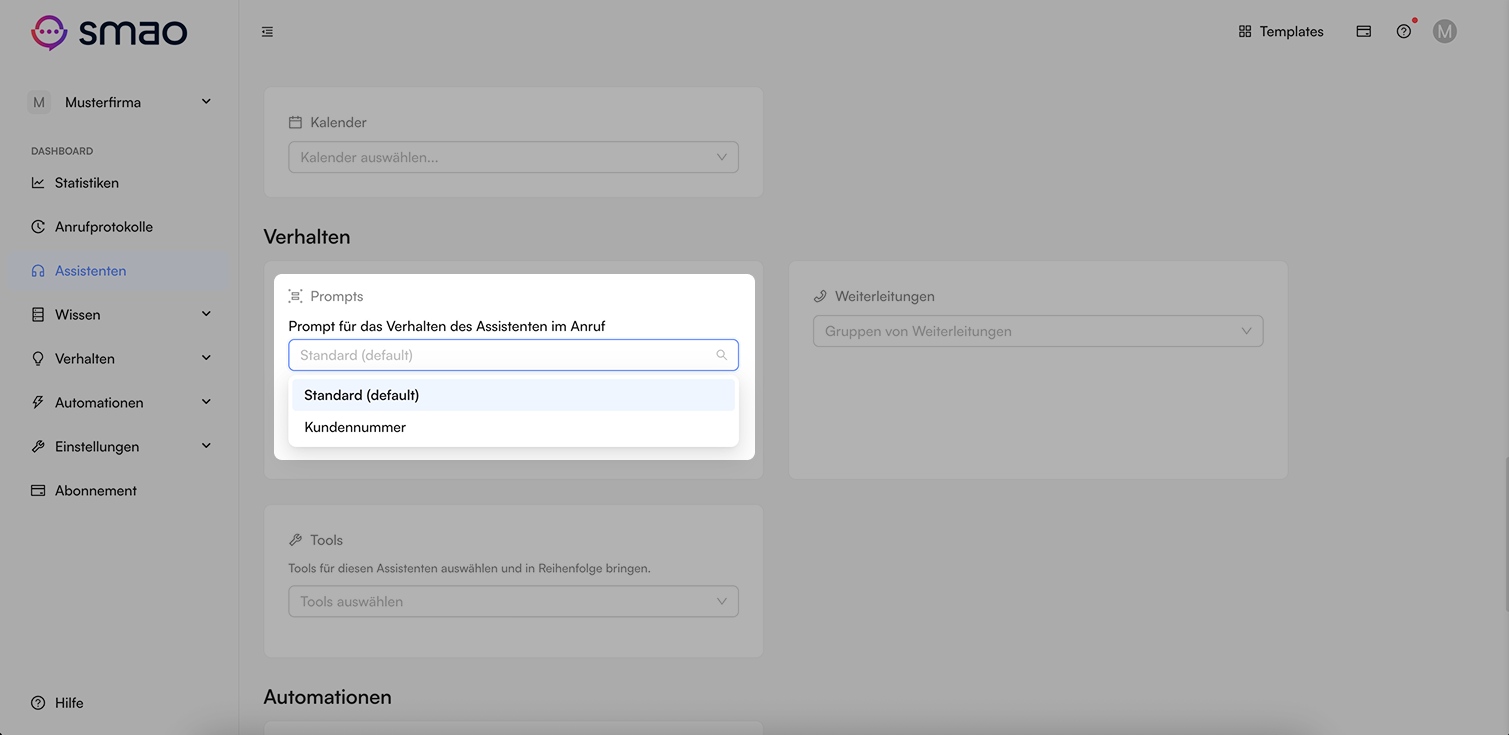
Task: Choose Kundennummer prompt option
Action: (513, 427)
